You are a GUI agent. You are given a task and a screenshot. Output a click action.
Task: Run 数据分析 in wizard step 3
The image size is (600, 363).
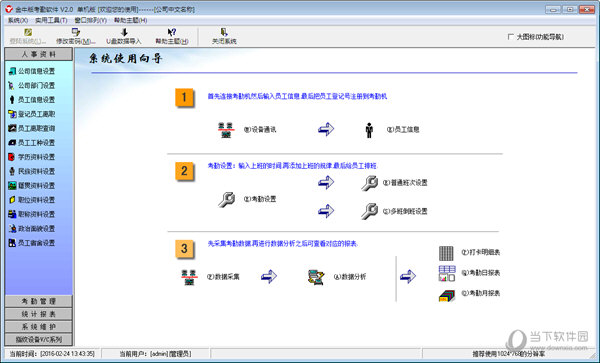pyautogui.click(x=337, y=277)
